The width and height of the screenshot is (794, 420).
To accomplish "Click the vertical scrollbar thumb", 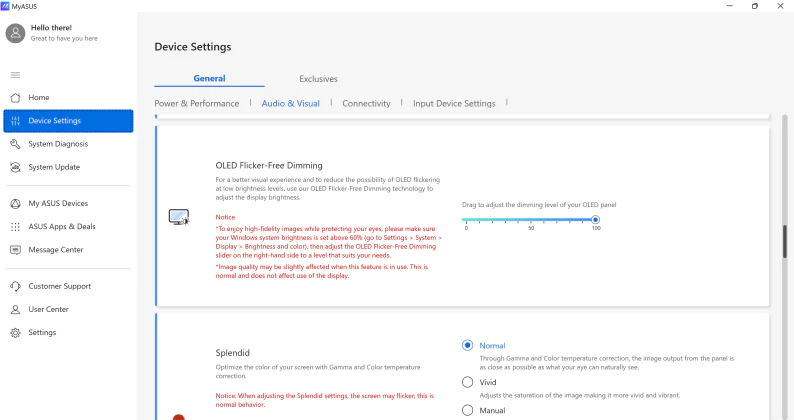I will [x=785, y=242].
